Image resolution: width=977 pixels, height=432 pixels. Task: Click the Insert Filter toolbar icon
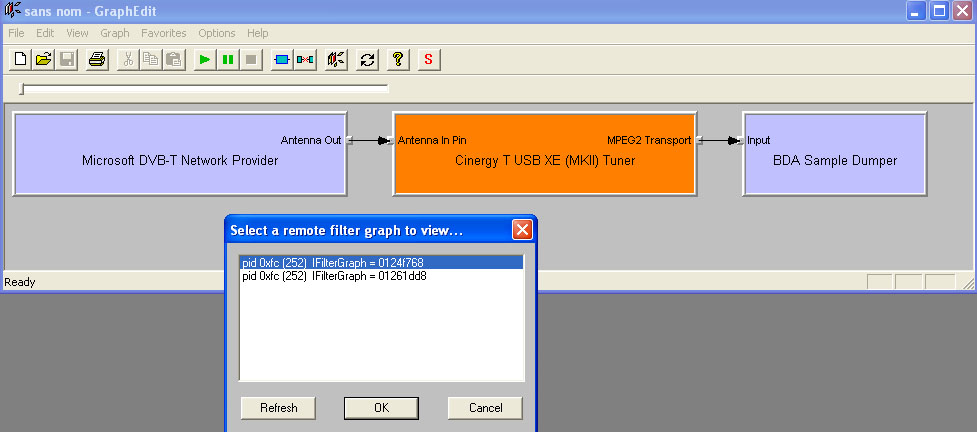pyautogui.click(x=282, y=60)
